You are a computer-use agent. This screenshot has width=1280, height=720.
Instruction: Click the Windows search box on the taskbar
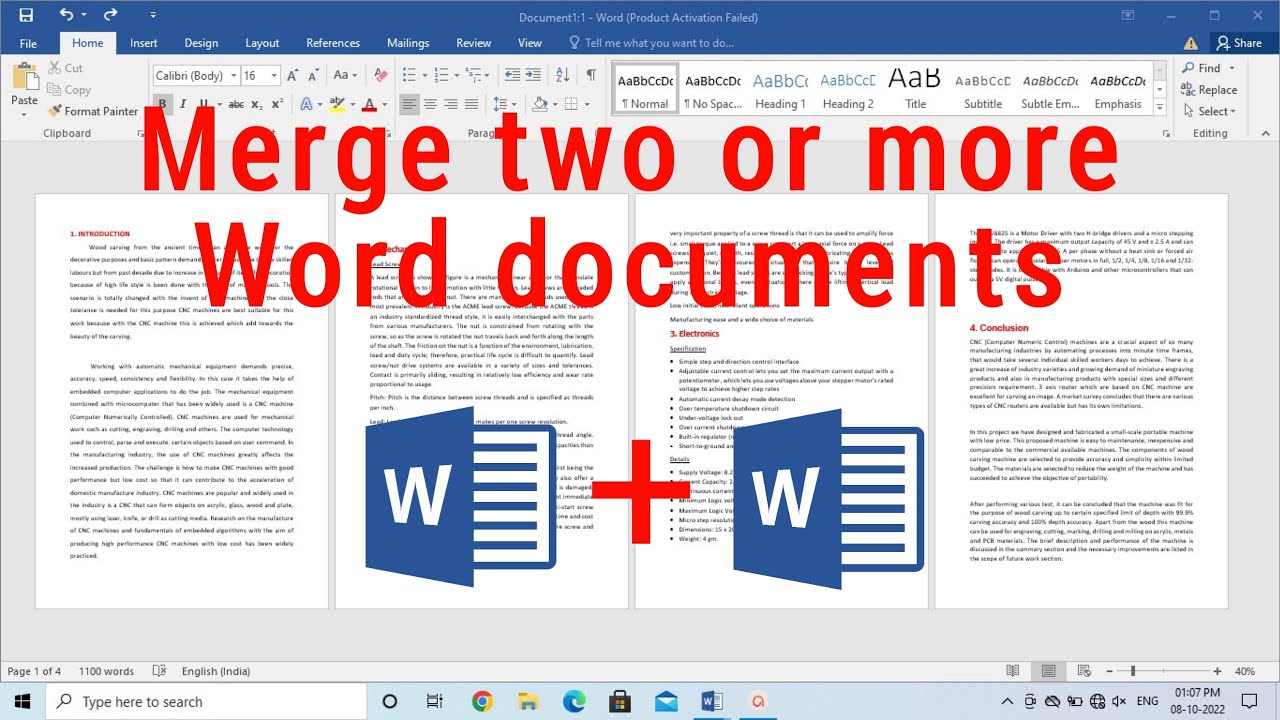tap(208, 701)
